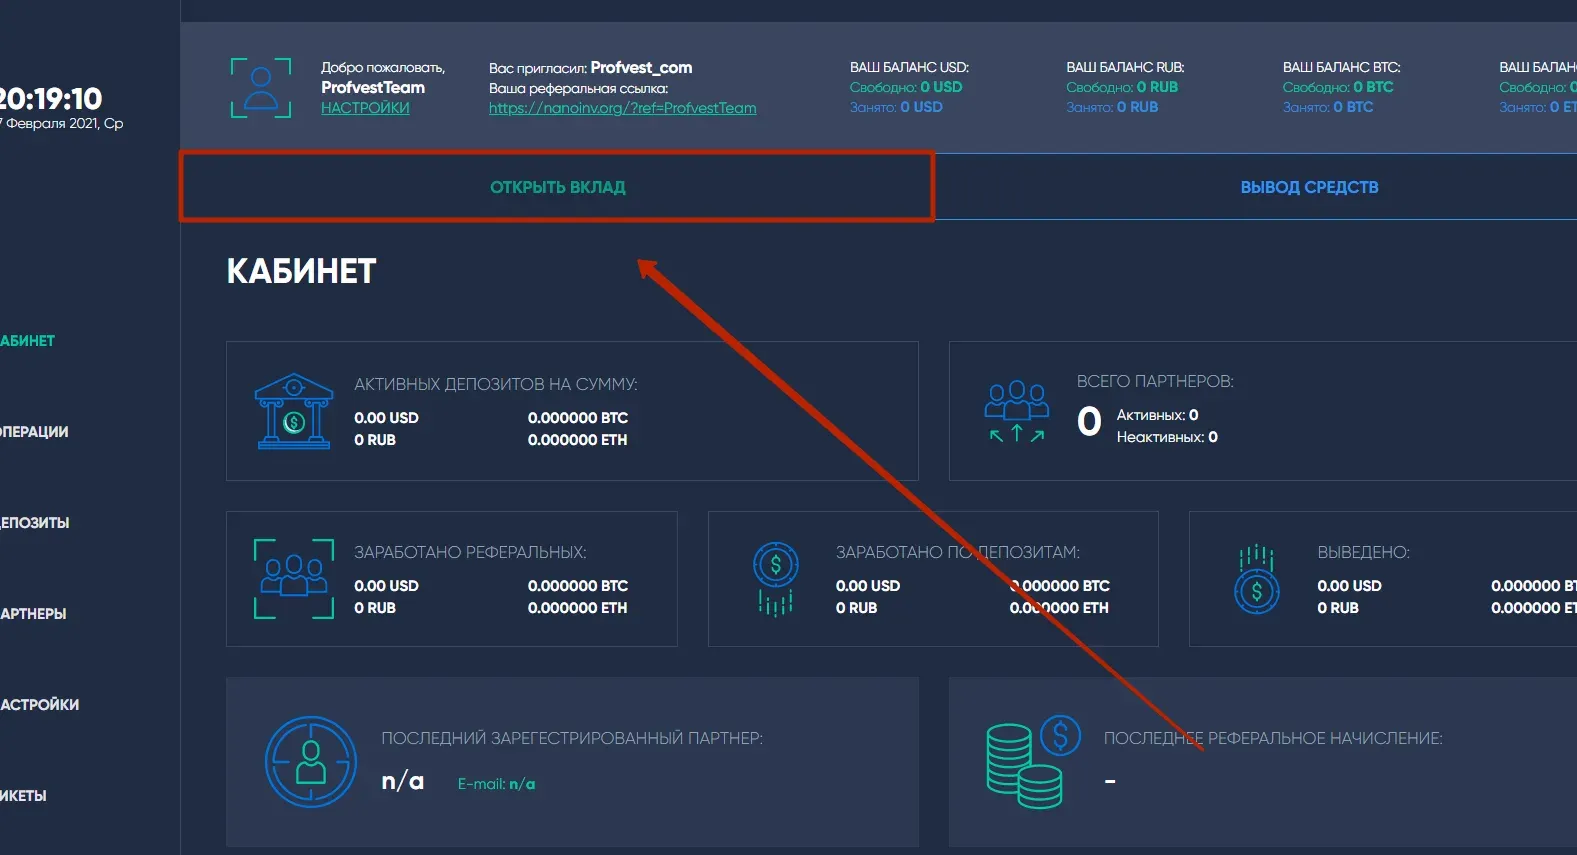
Task: Click the user profile avatar icon
Action: point(261,88)
